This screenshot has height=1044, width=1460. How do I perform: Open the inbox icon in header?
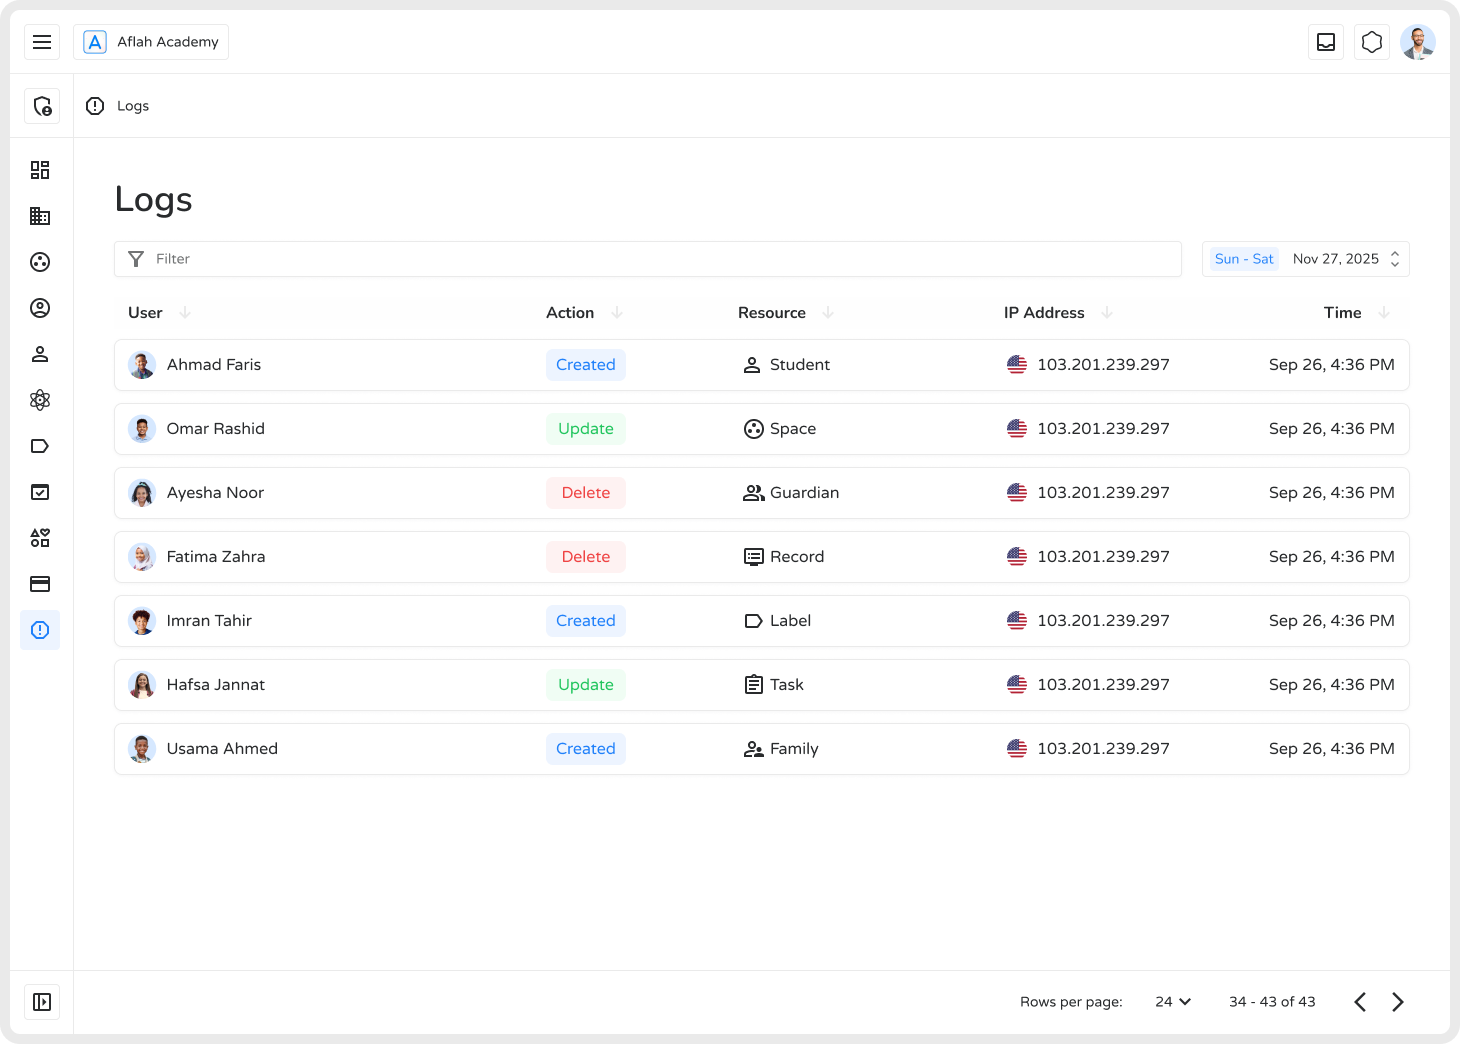[1326, 42]
